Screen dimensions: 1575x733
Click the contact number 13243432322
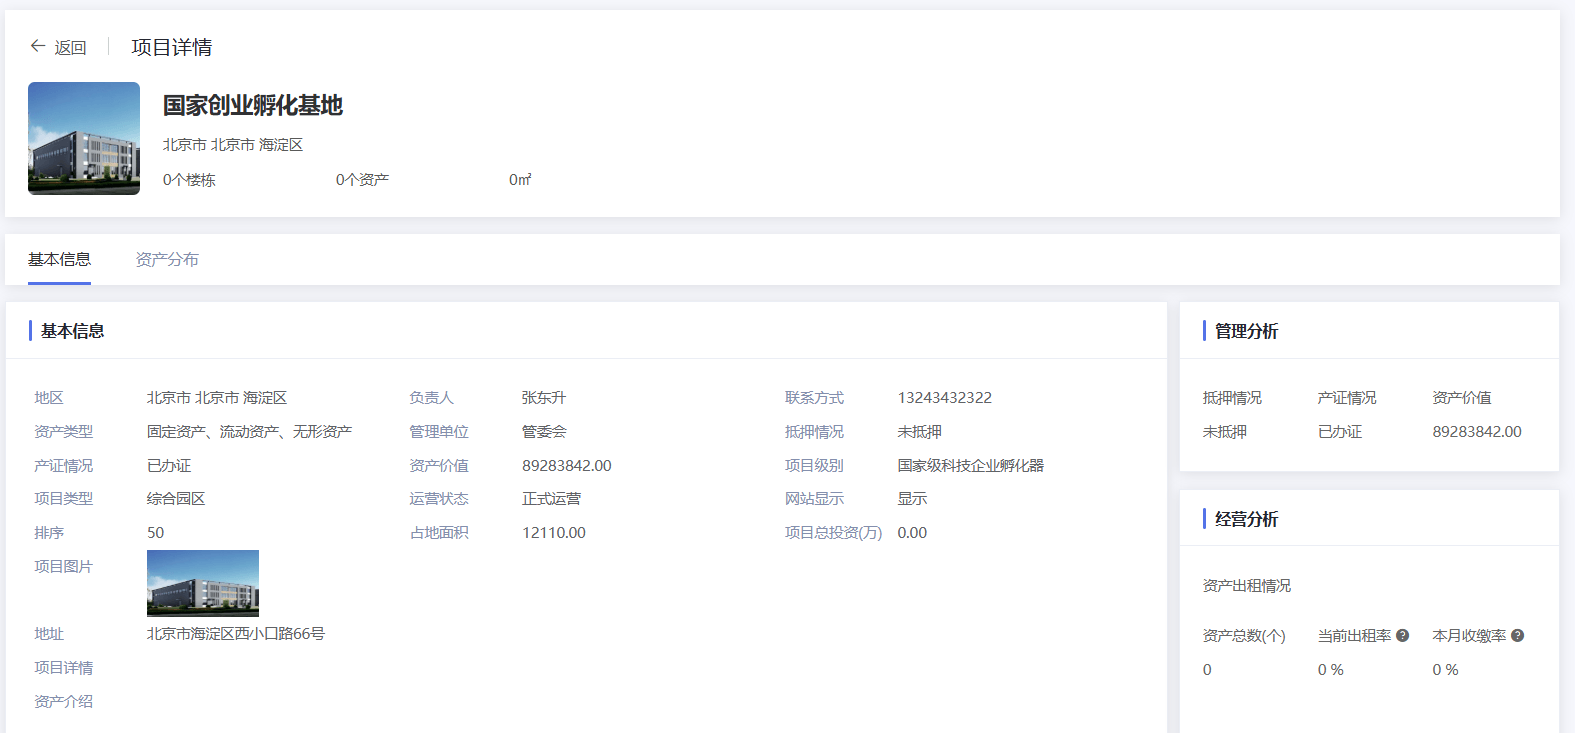(x=944, y=398)
